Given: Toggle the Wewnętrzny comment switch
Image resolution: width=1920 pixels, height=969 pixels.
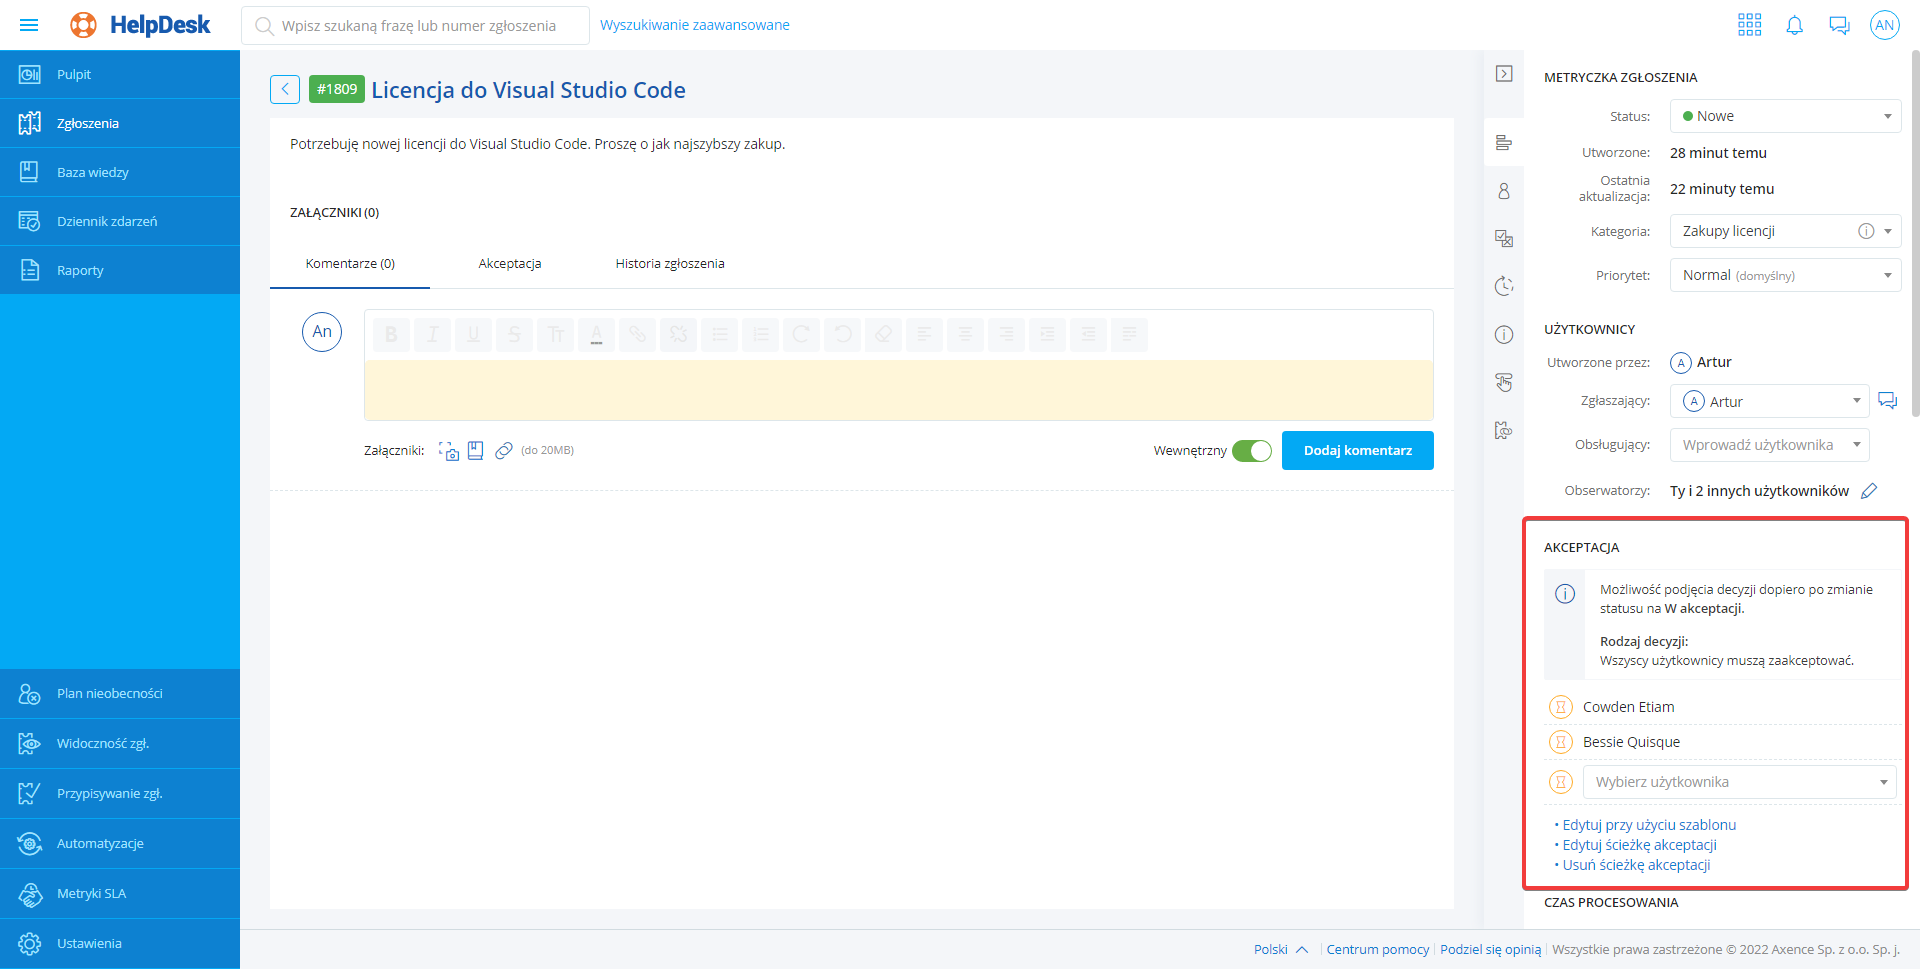Looking at the screenshot, I should pyautogui.click(x=1251, y=451).
